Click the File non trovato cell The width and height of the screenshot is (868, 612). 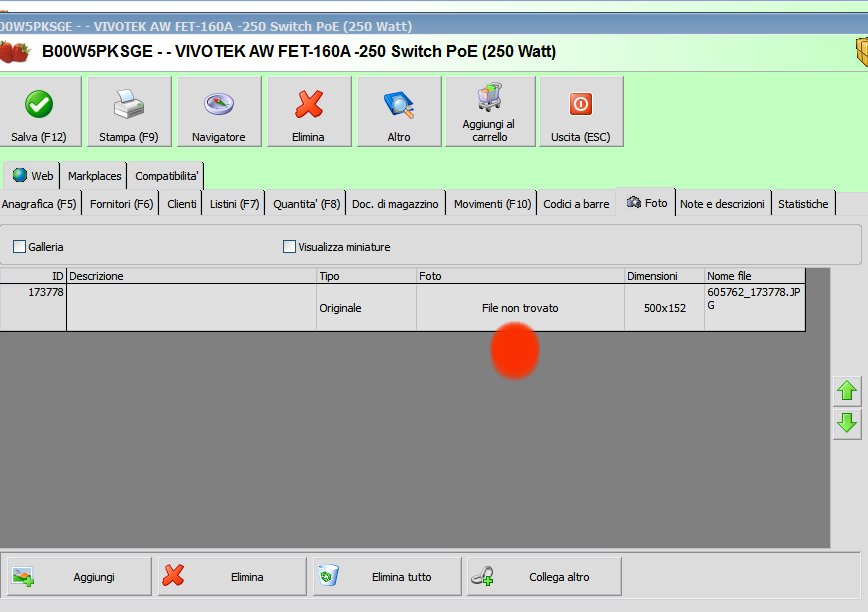[520, 308]
